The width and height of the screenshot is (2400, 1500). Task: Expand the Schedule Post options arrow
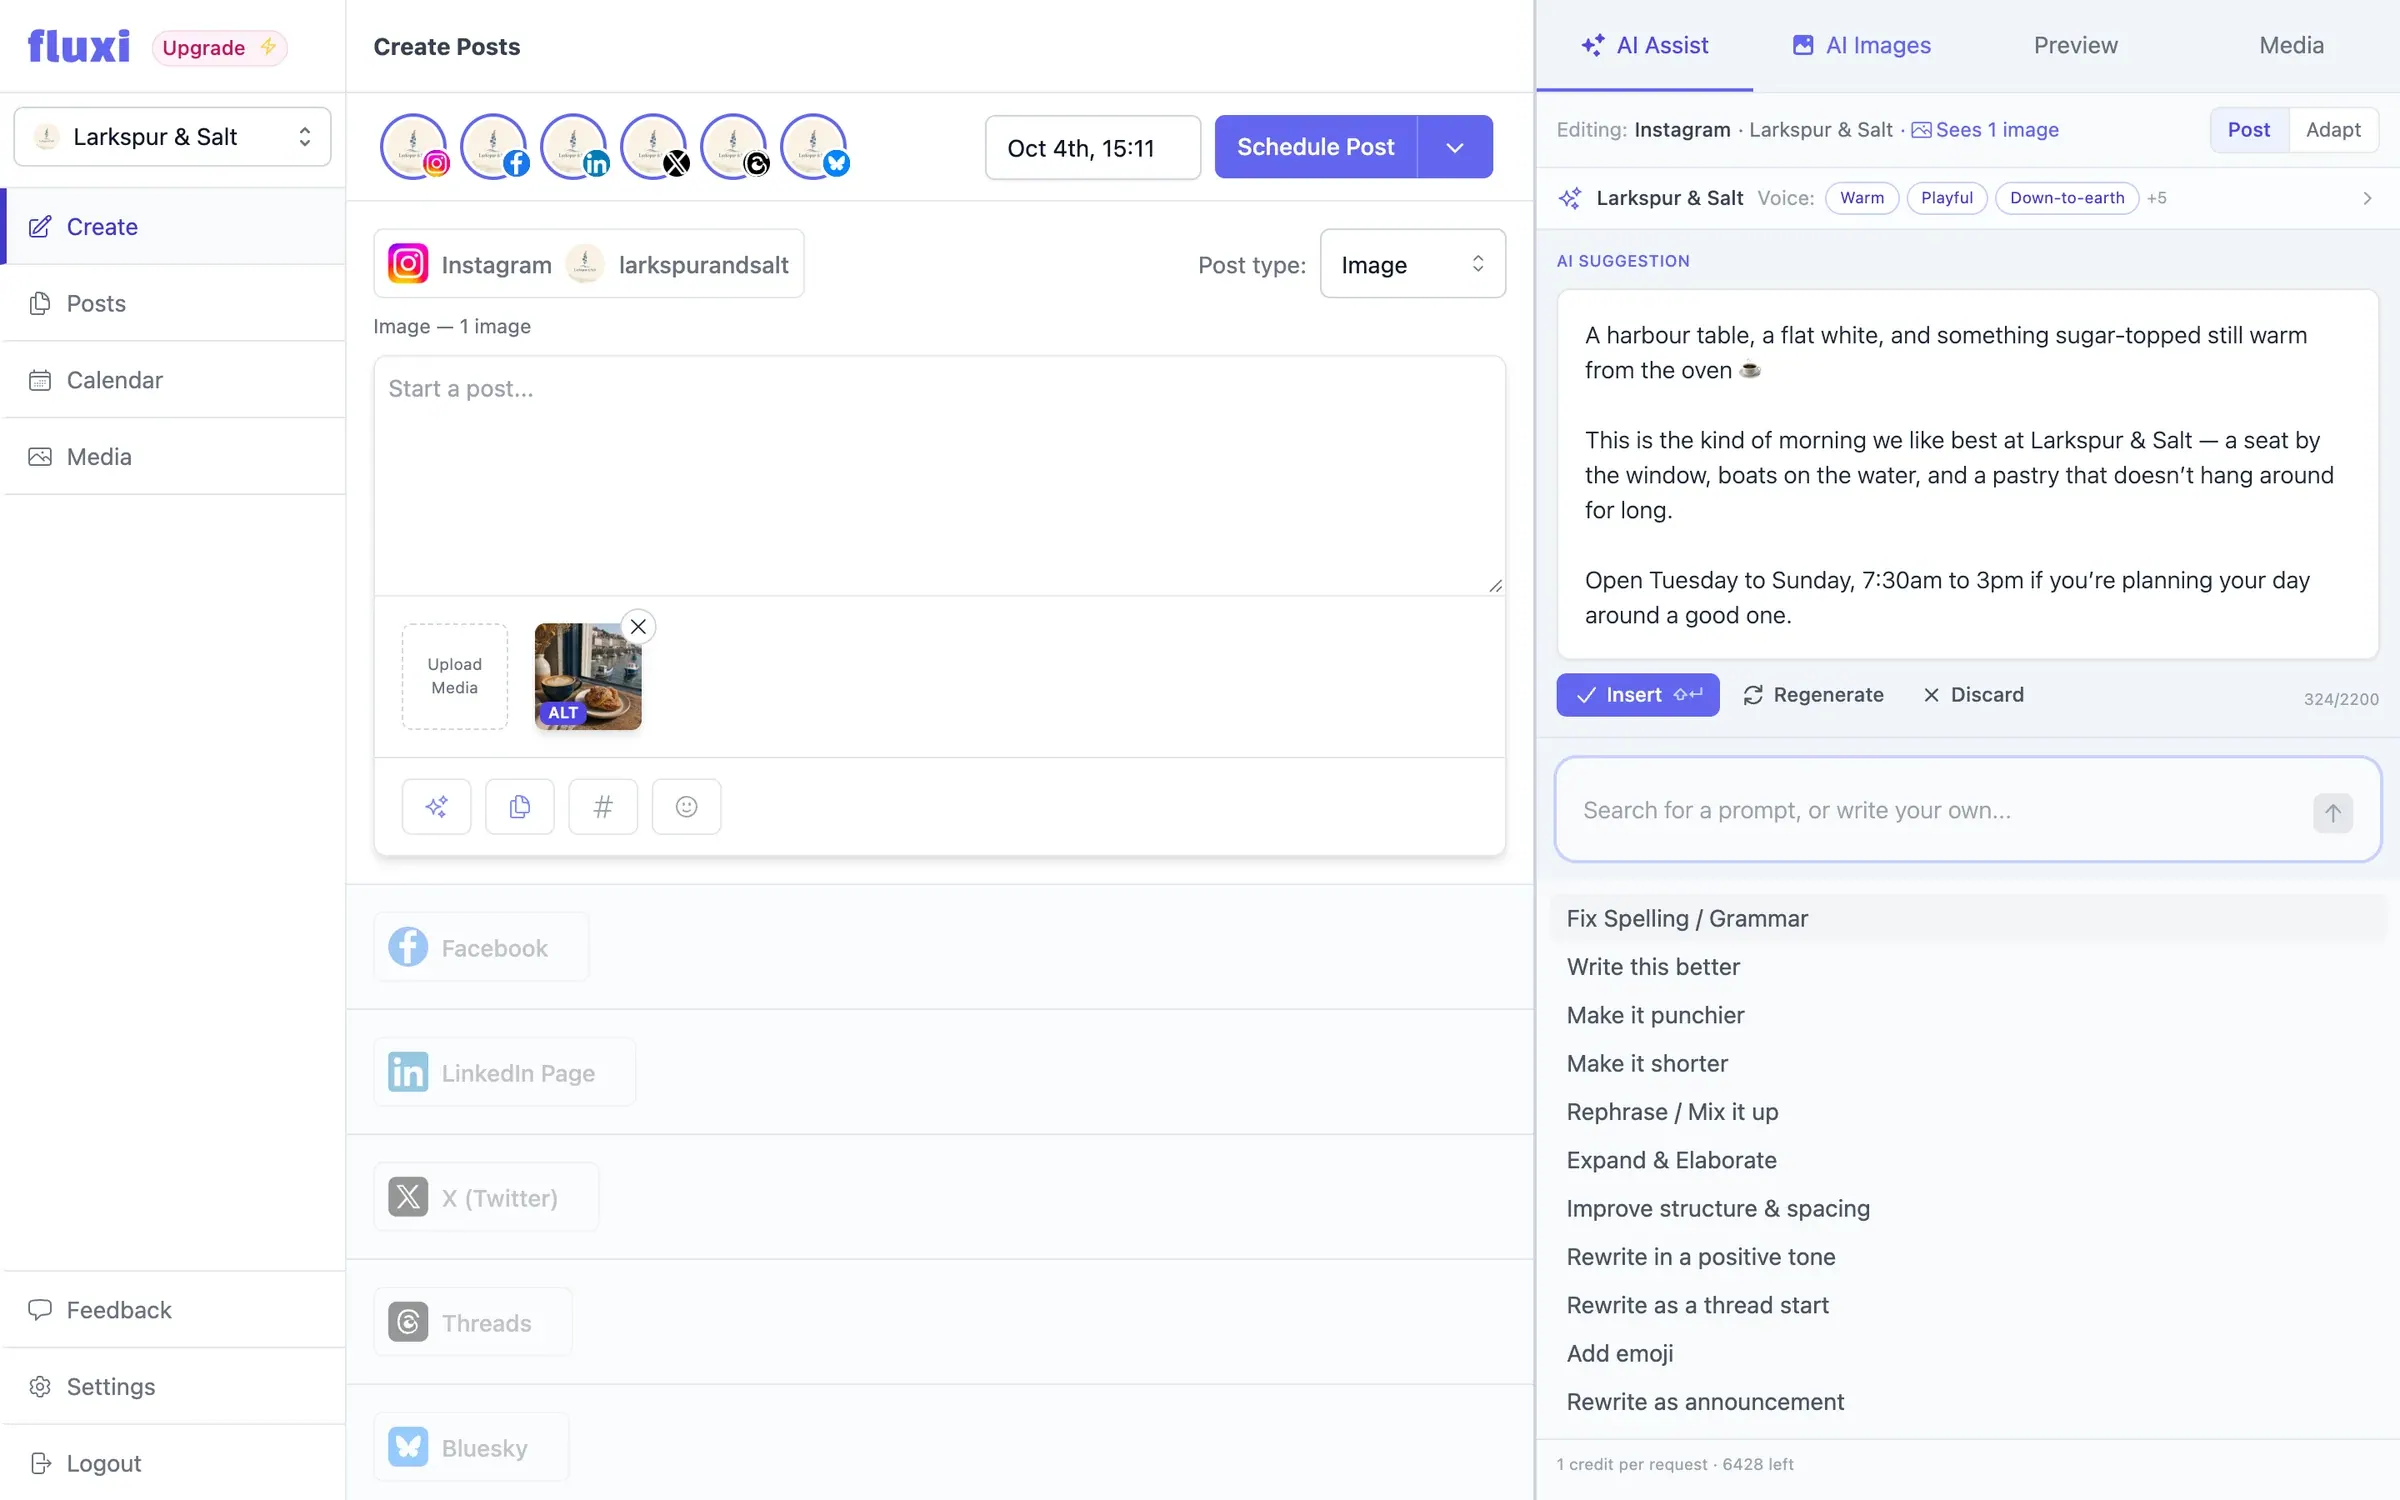pyautogui.click(x=1455, y=147)
